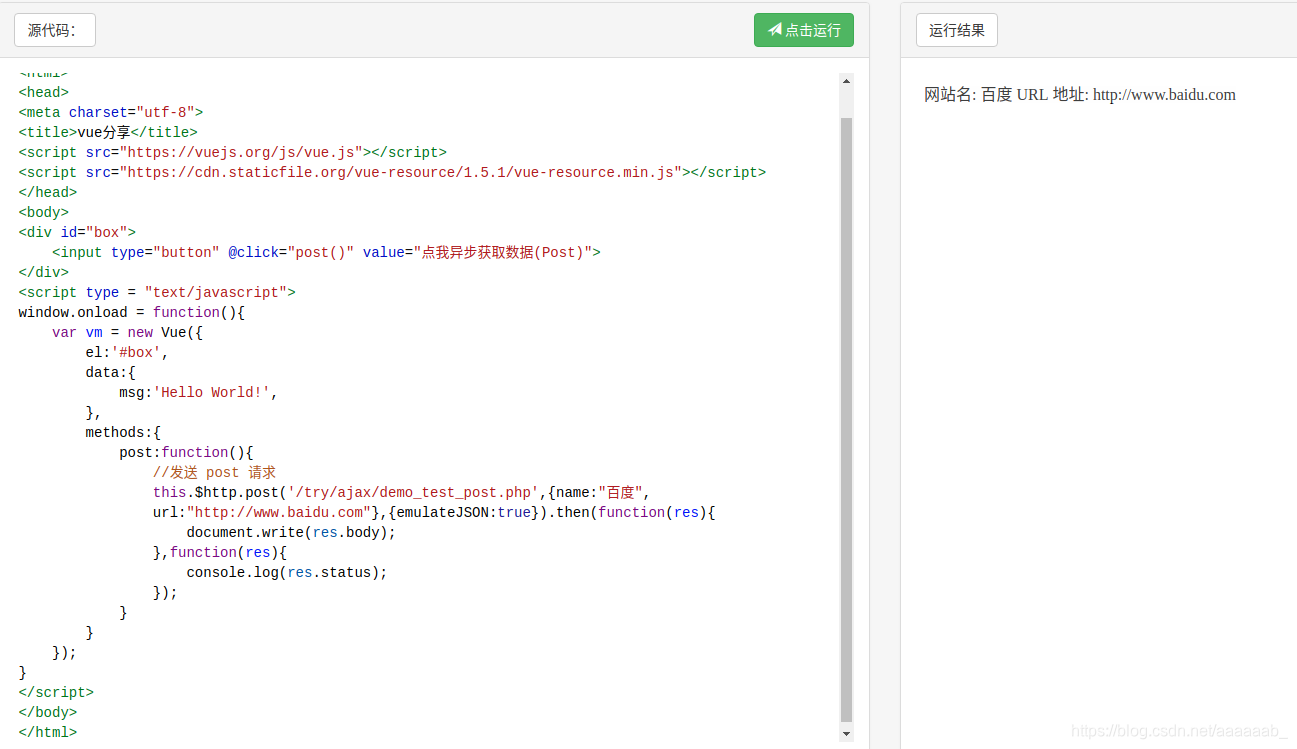Click the closing </script> tag line

[x=56, y=692]
